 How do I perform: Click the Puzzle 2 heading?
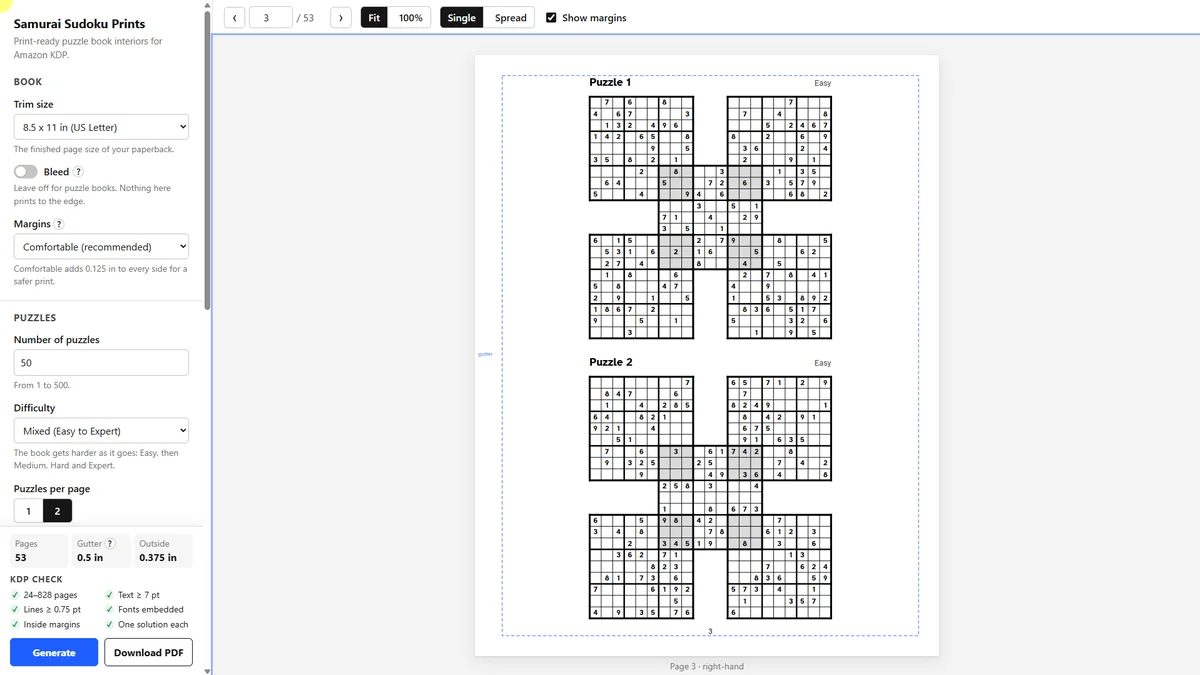pos(611,362)
